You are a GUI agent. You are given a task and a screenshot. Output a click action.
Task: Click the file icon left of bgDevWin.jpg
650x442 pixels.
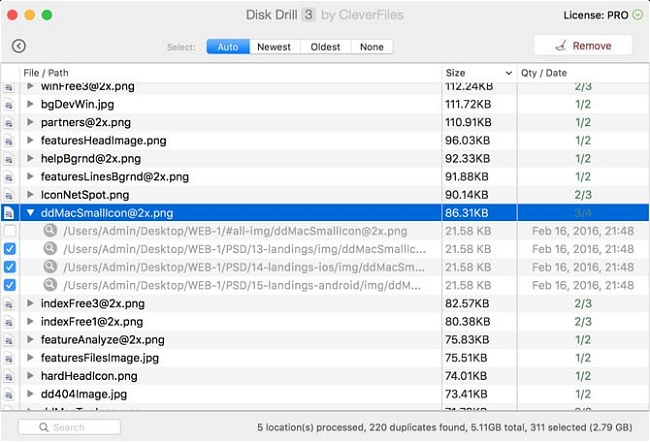[x=9, y=104]
